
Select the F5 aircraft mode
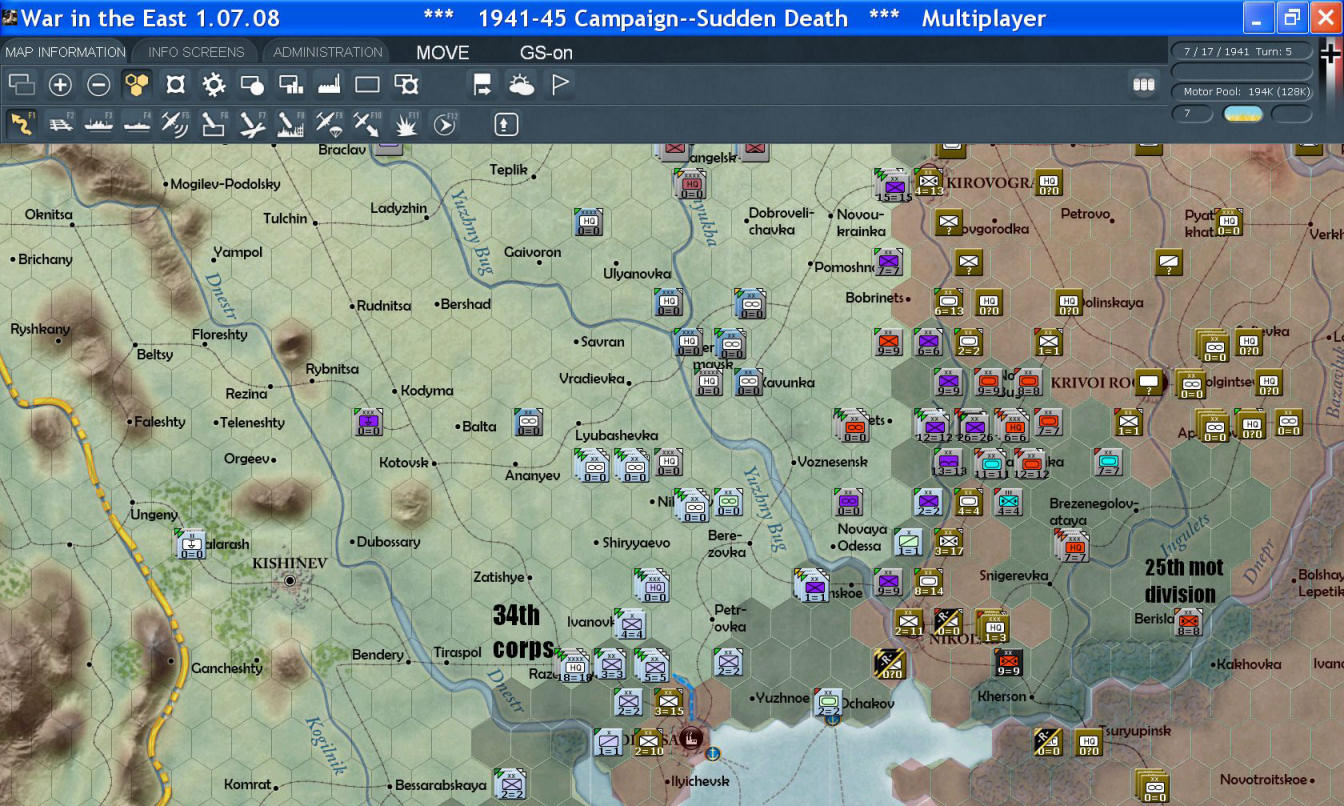(175, 123)
